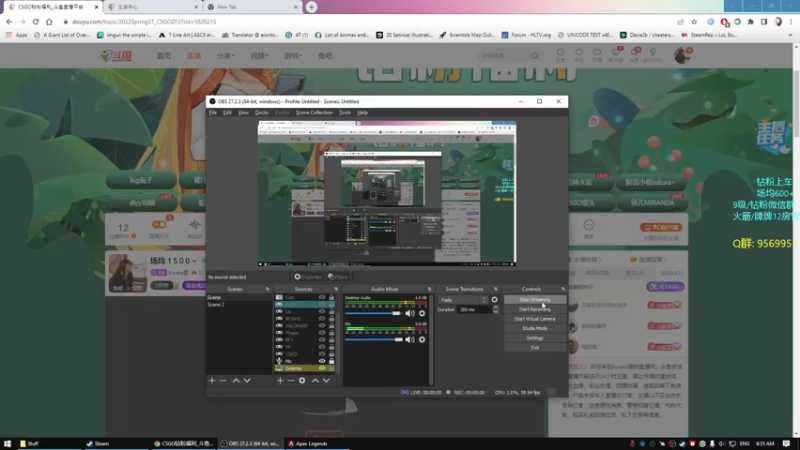The width and height of the screenshot is (800, 450).
Task: Open the 游戏 dropdown on Douyu nav
Action: [293, 56]
